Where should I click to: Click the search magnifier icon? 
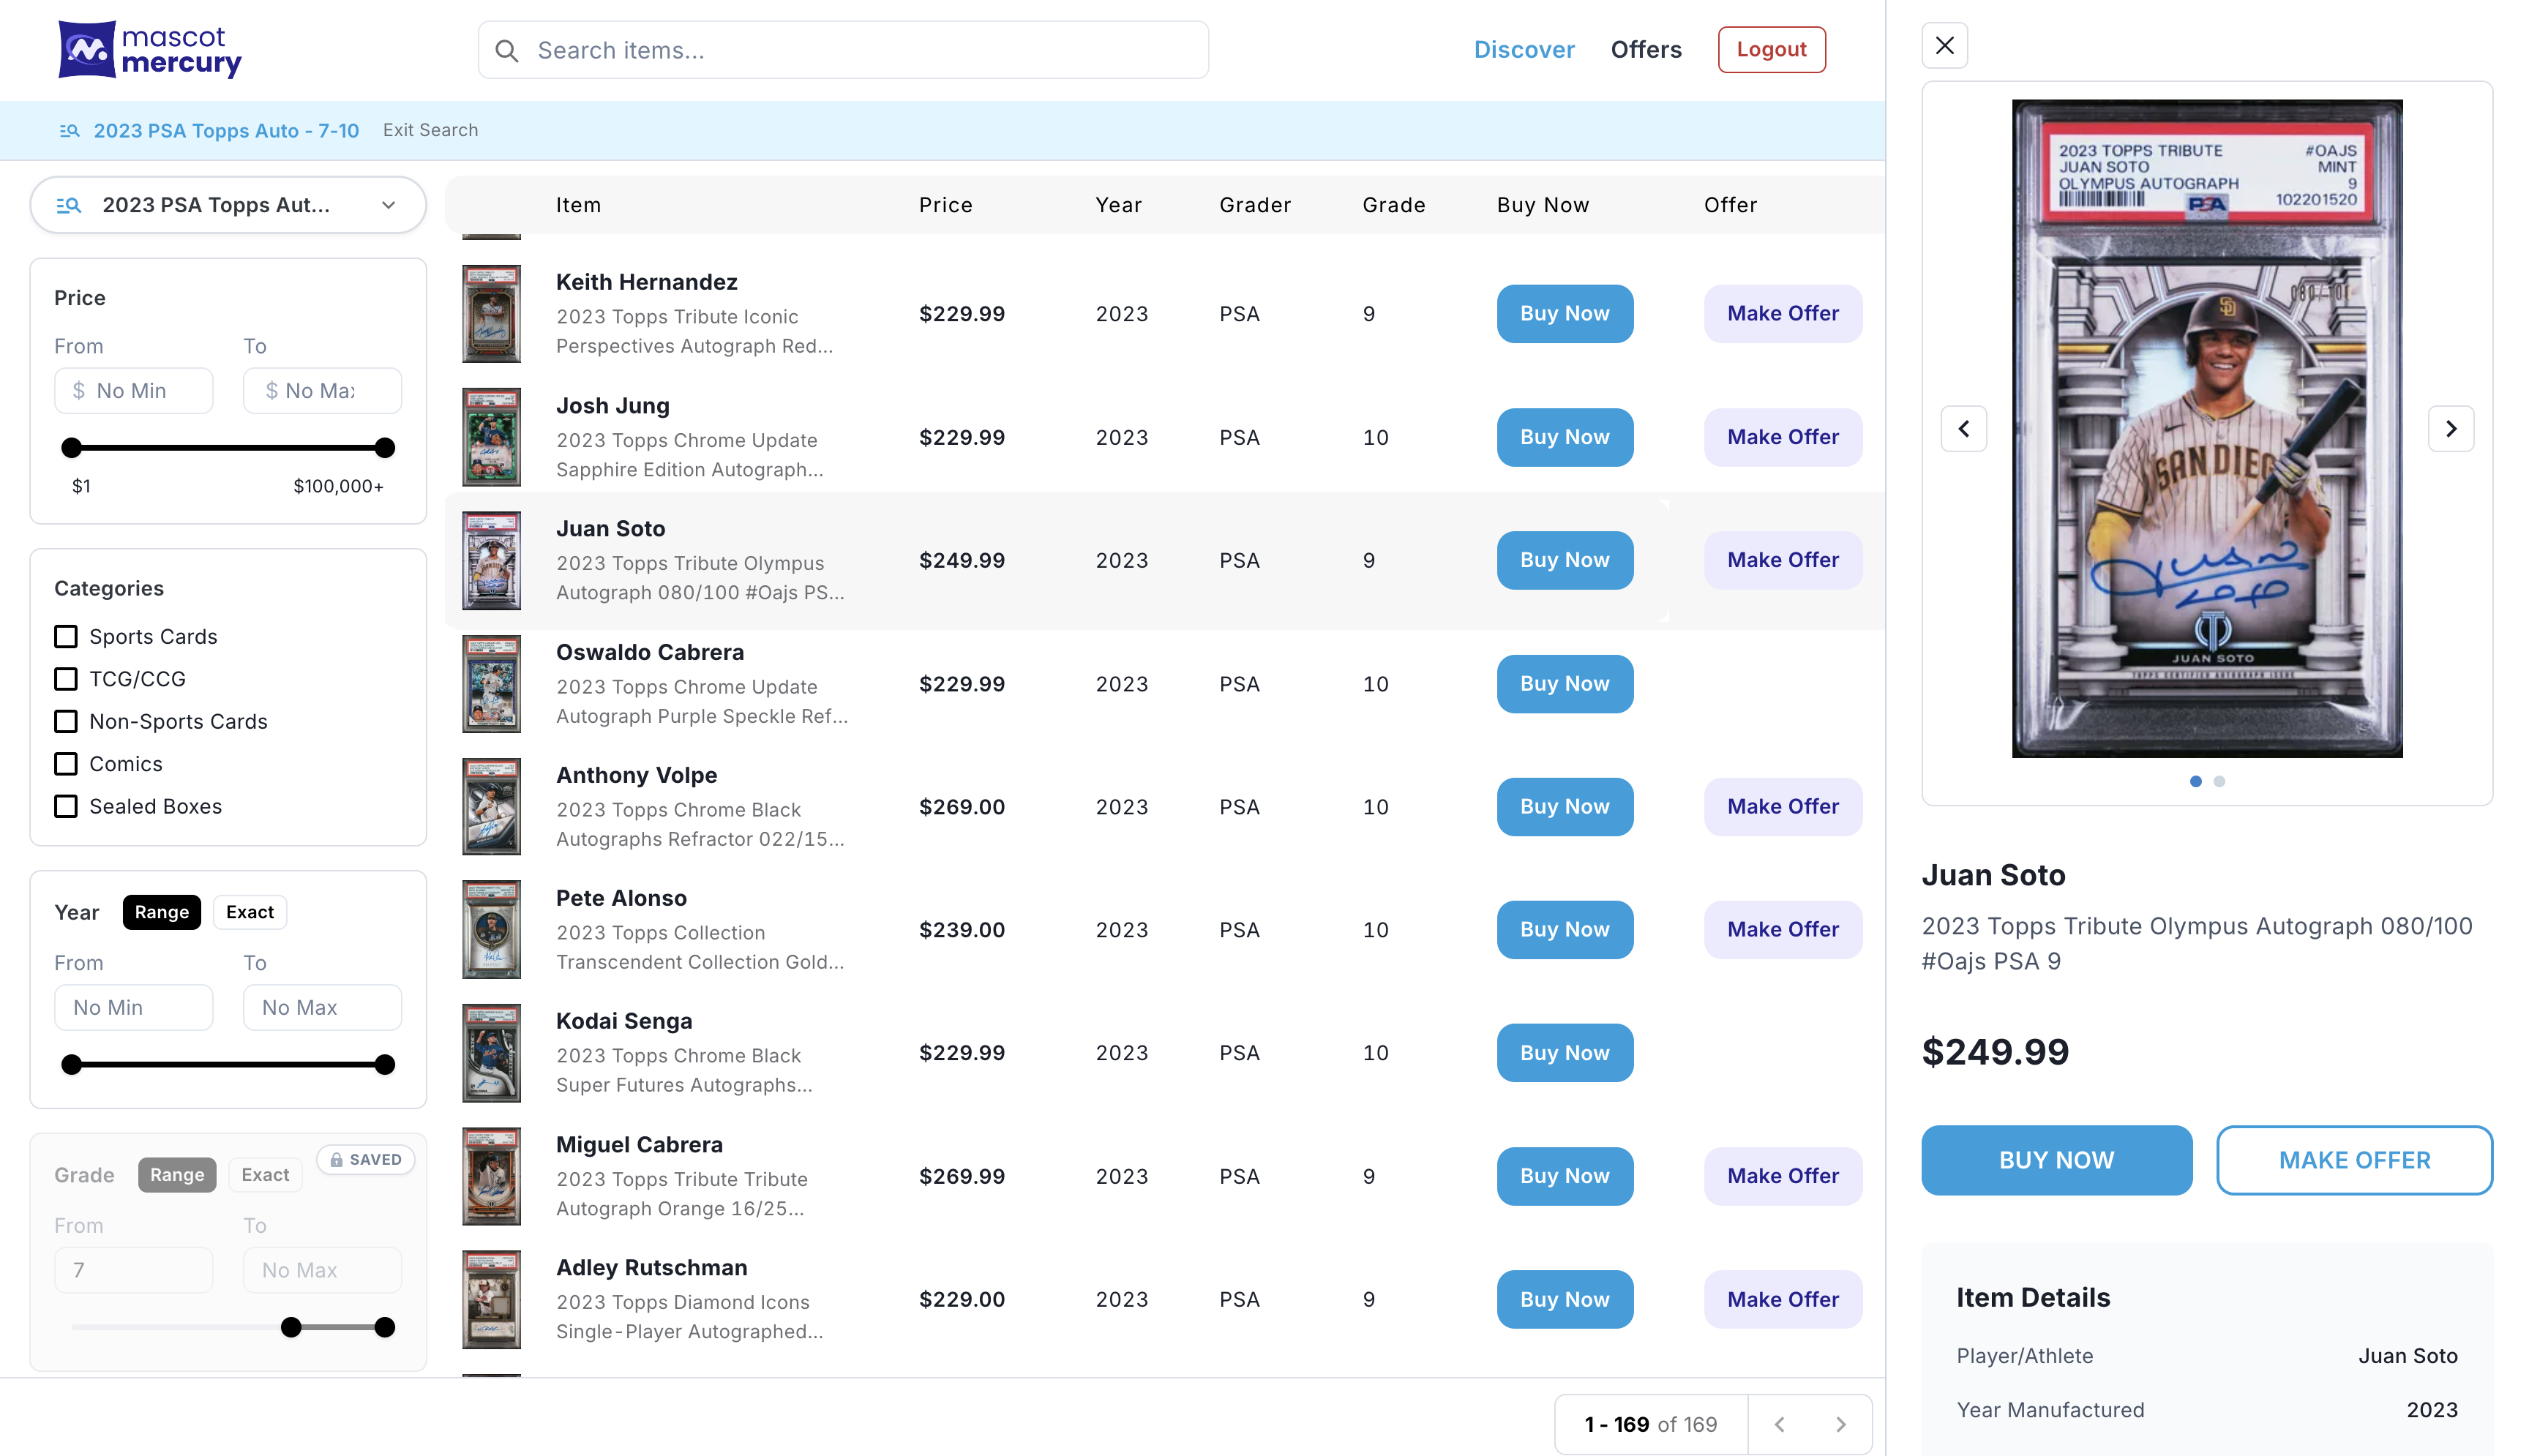(x=507, y=50)
